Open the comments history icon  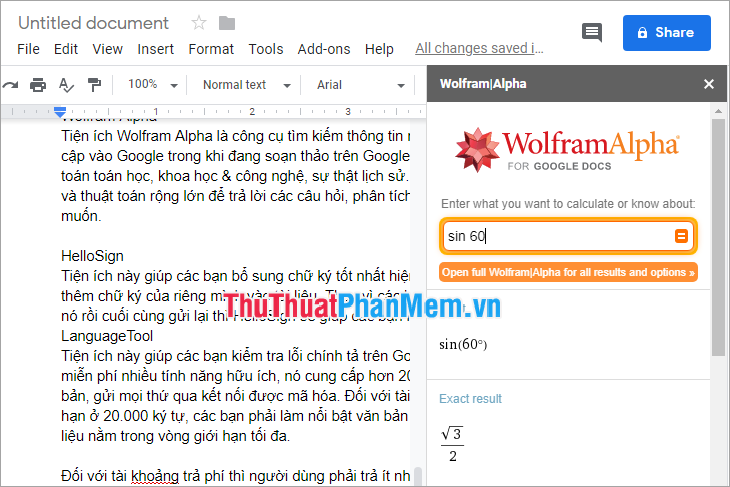pyautogui.click(x=592, y=32)
